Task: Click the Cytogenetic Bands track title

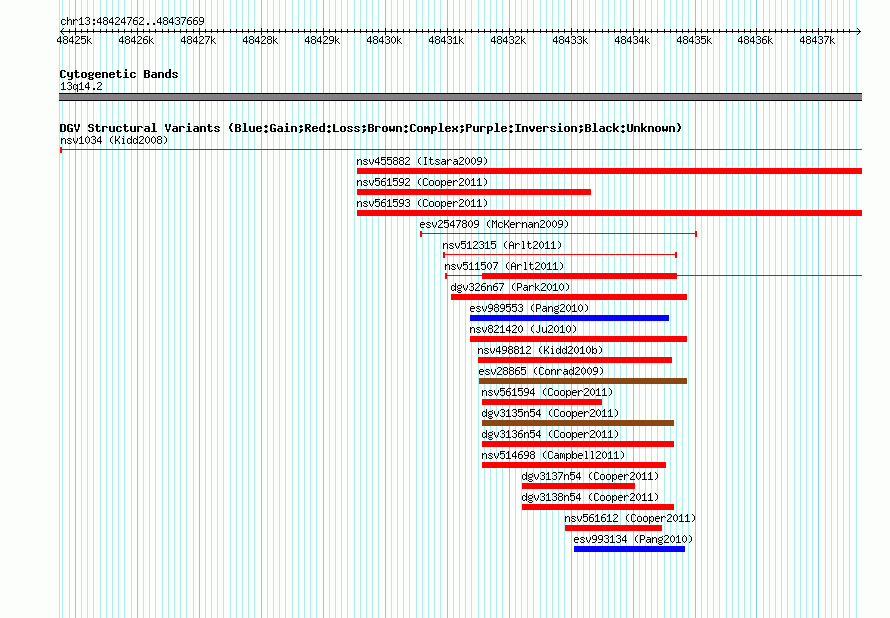Action: [119, 74]
